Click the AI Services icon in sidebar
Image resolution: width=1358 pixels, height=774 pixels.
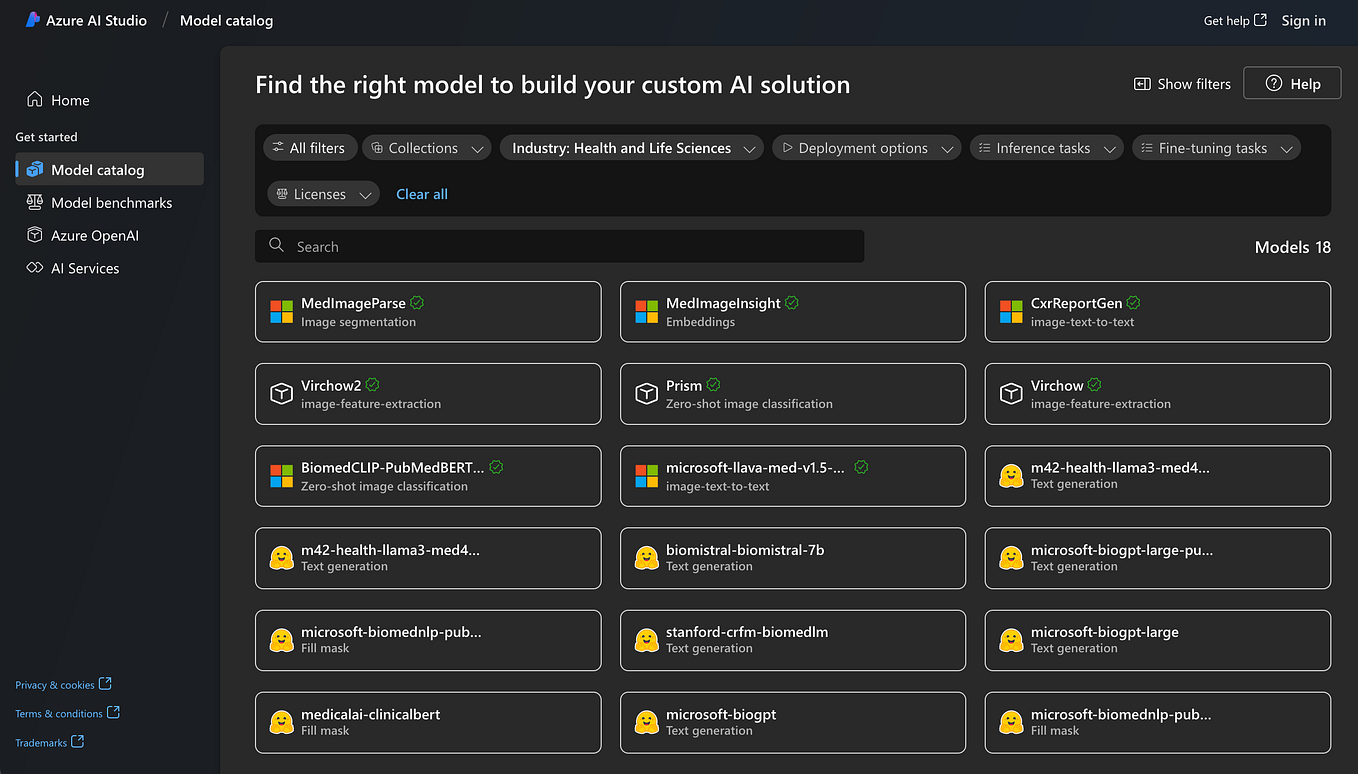35,268
